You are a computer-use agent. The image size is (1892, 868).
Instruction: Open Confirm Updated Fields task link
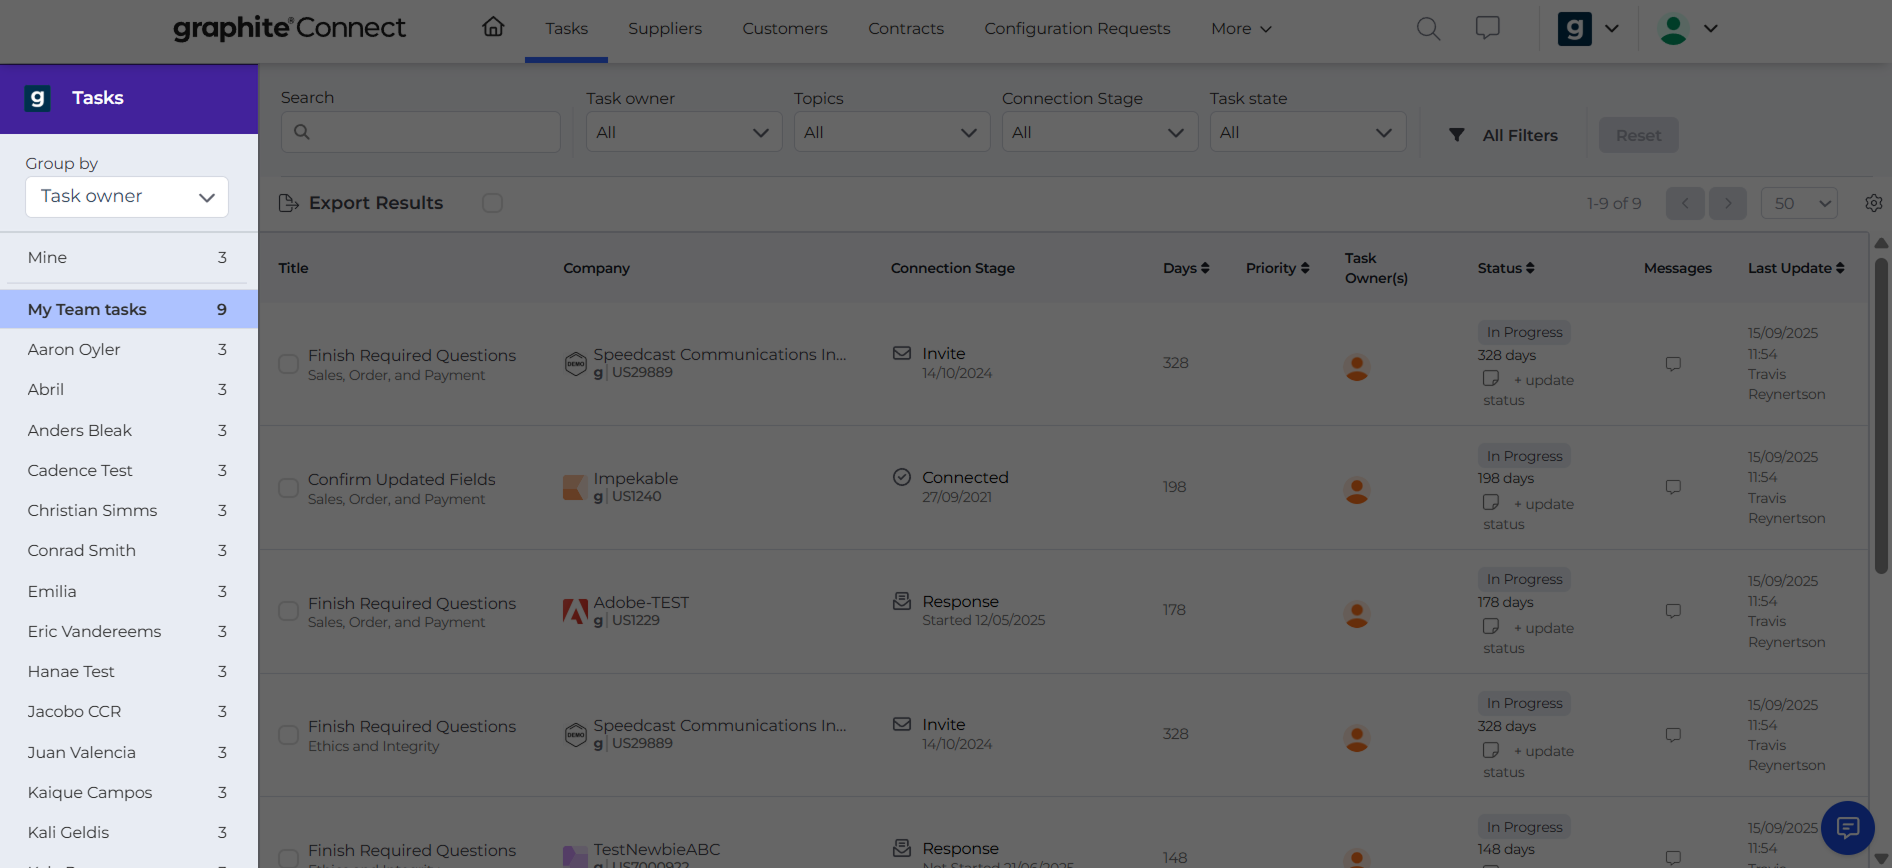coord(401,479)
